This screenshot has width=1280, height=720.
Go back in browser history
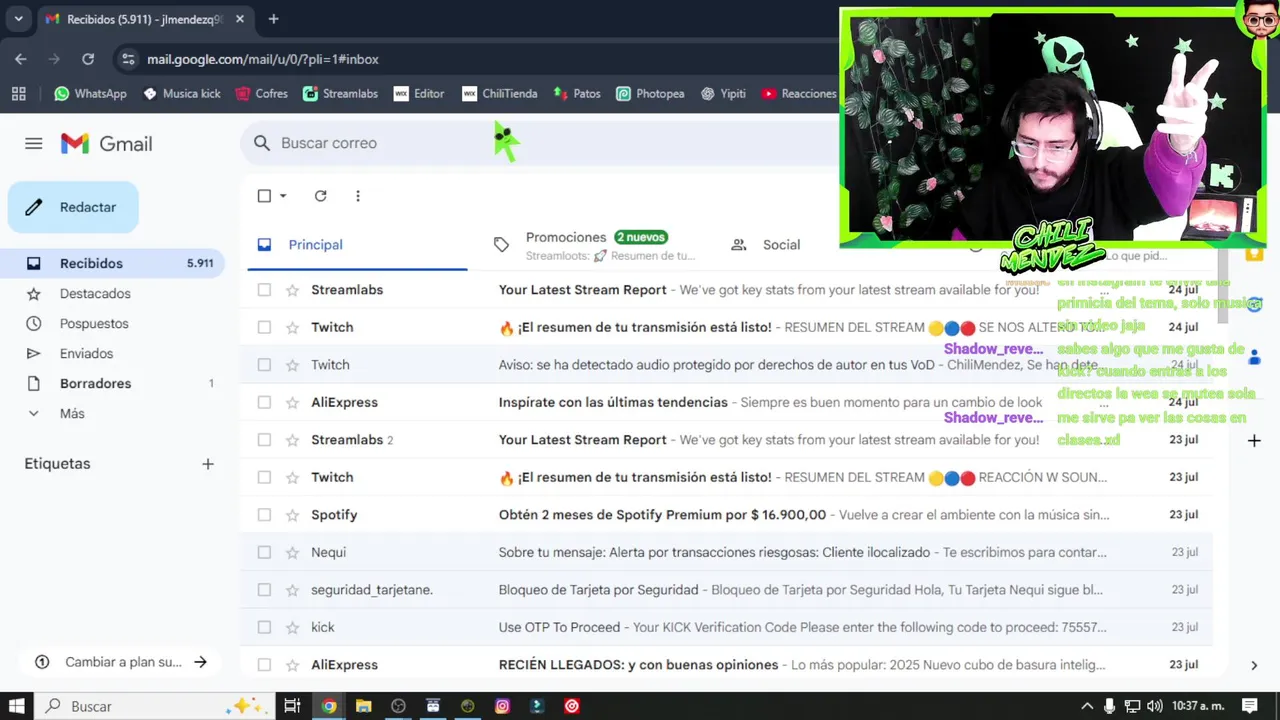(21, 59)
